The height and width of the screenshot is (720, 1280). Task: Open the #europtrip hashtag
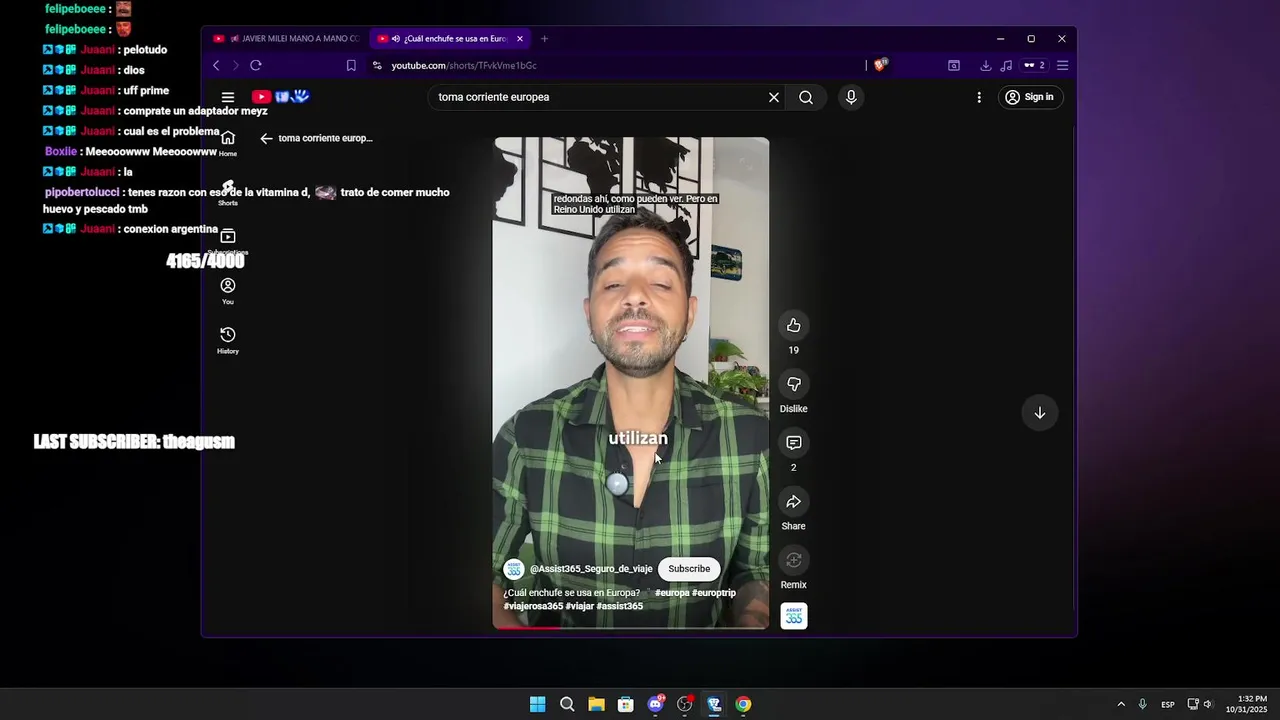(714, 593)
